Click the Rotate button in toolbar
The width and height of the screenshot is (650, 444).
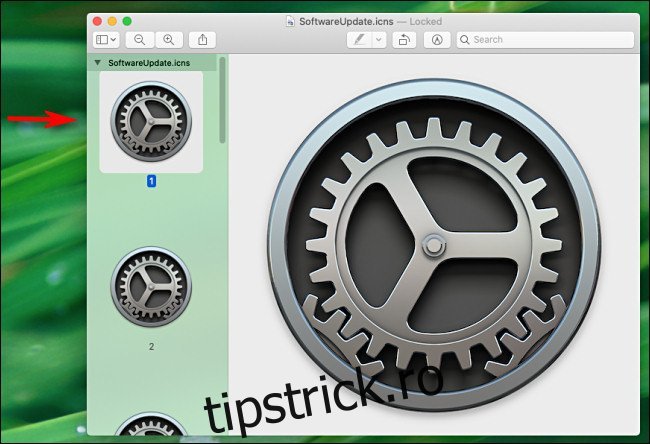[x=404, y=40]
